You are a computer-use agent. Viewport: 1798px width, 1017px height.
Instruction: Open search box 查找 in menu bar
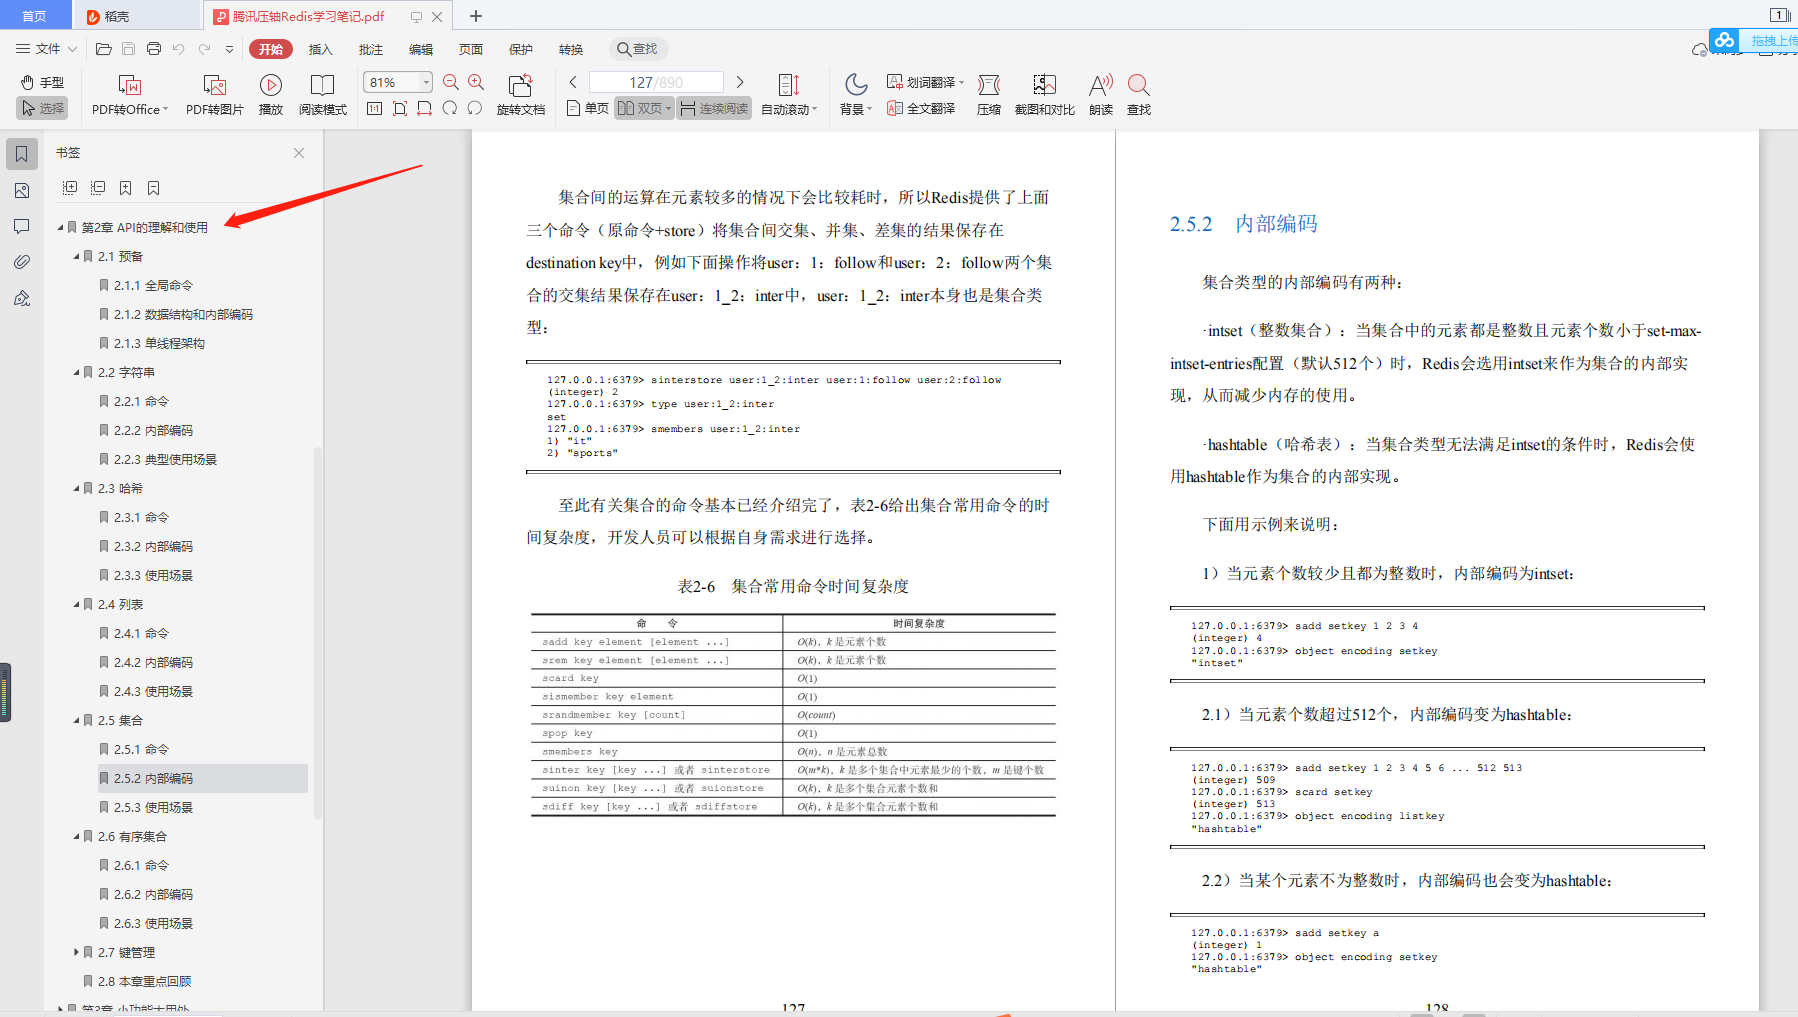click(638, 49)
